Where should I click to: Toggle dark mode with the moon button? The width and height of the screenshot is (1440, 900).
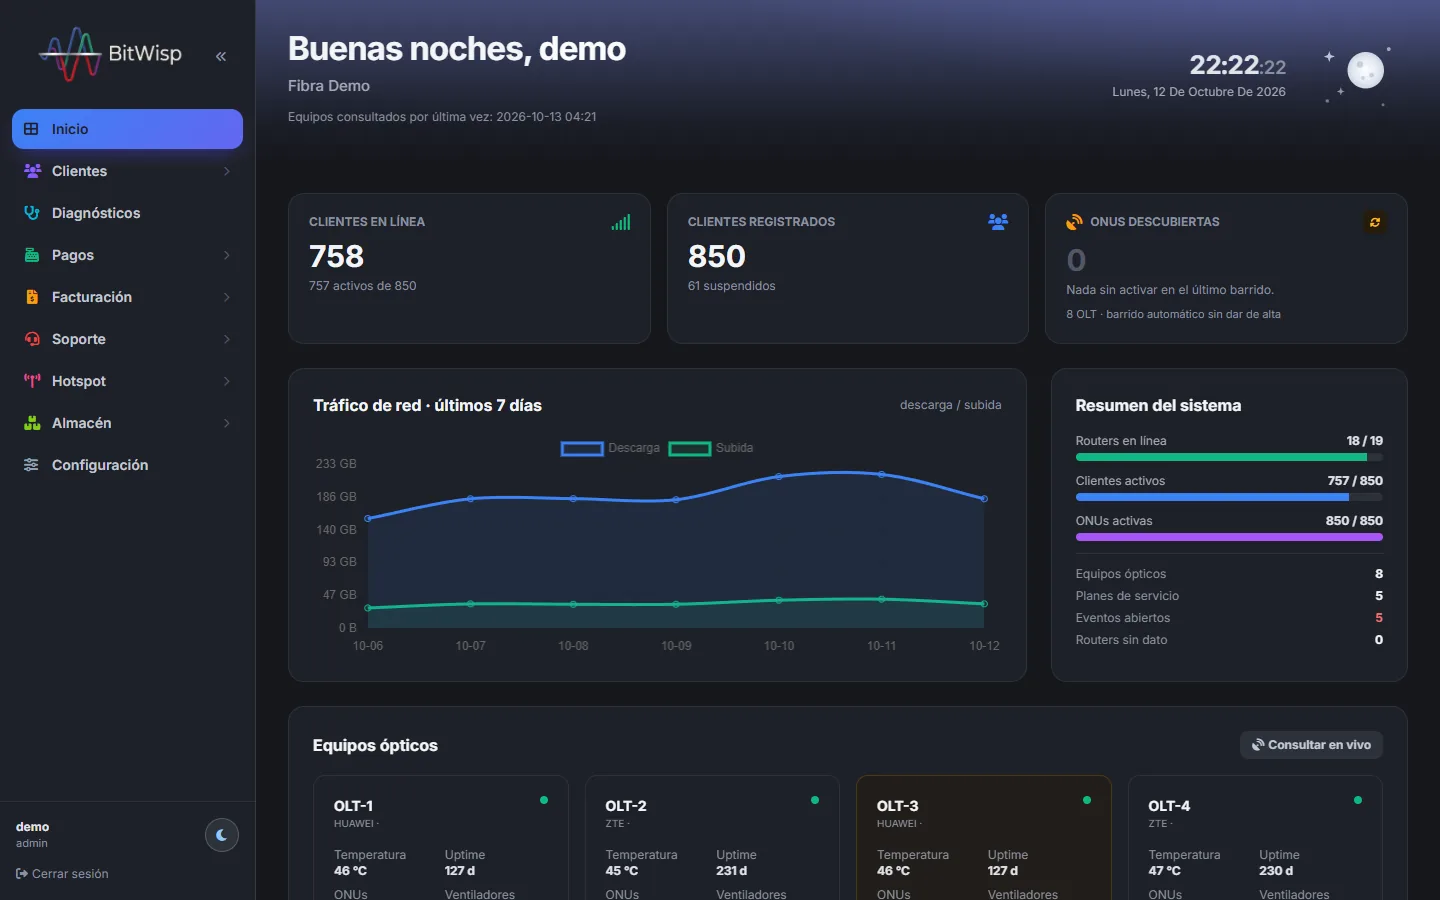(222, 834)
